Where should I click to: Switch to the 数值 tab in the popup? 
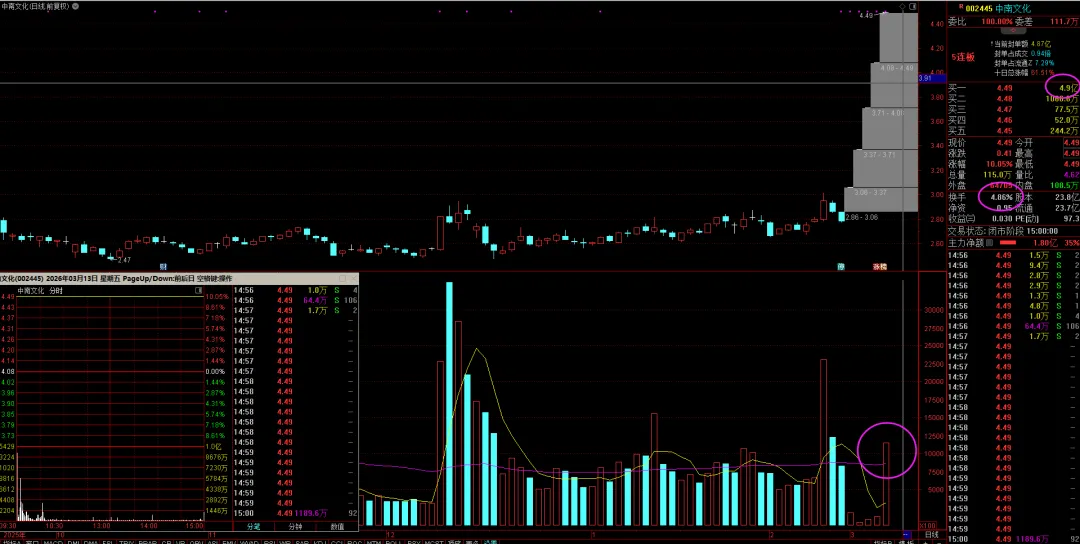coord(337,526)
